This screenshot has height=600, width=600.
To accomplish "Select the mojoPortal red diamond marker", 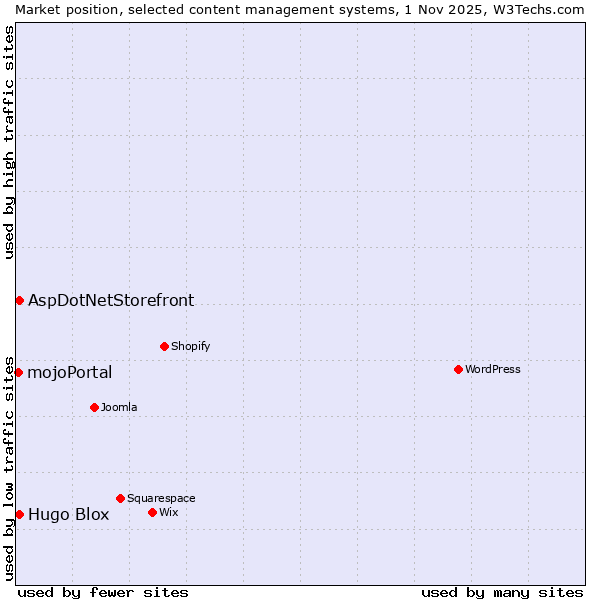I will pyautogui.click(x=18, y=372).
